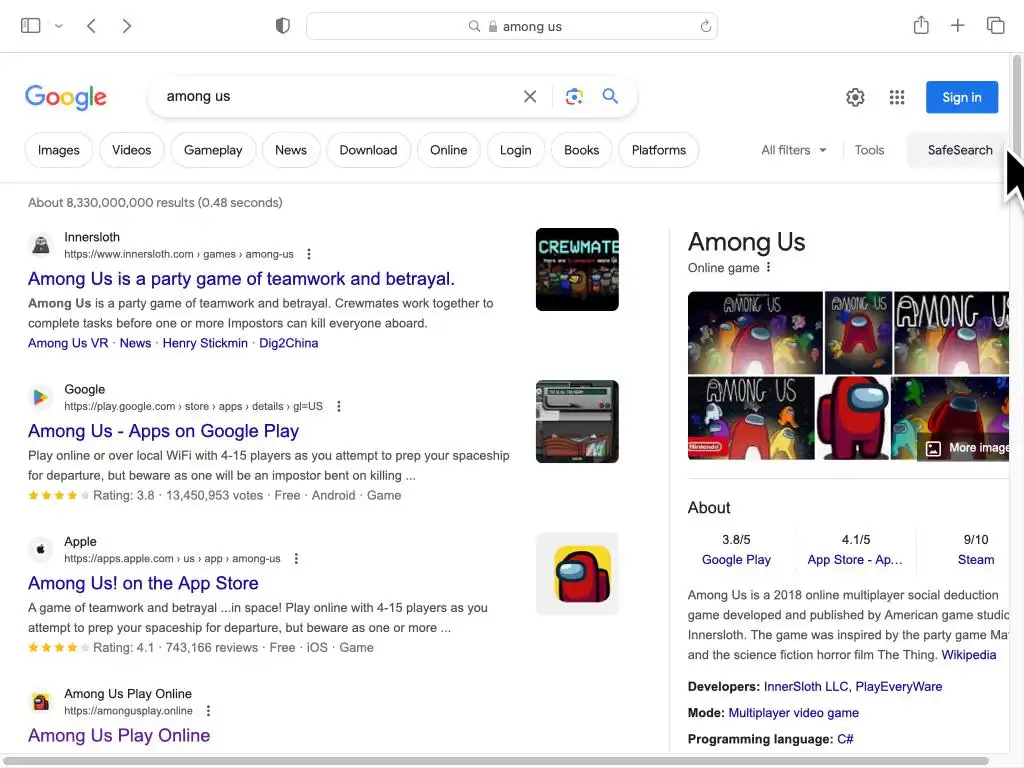Open the App Store rating link
The height and width of the screenshot is (768, 1024).
coord(855,560)
